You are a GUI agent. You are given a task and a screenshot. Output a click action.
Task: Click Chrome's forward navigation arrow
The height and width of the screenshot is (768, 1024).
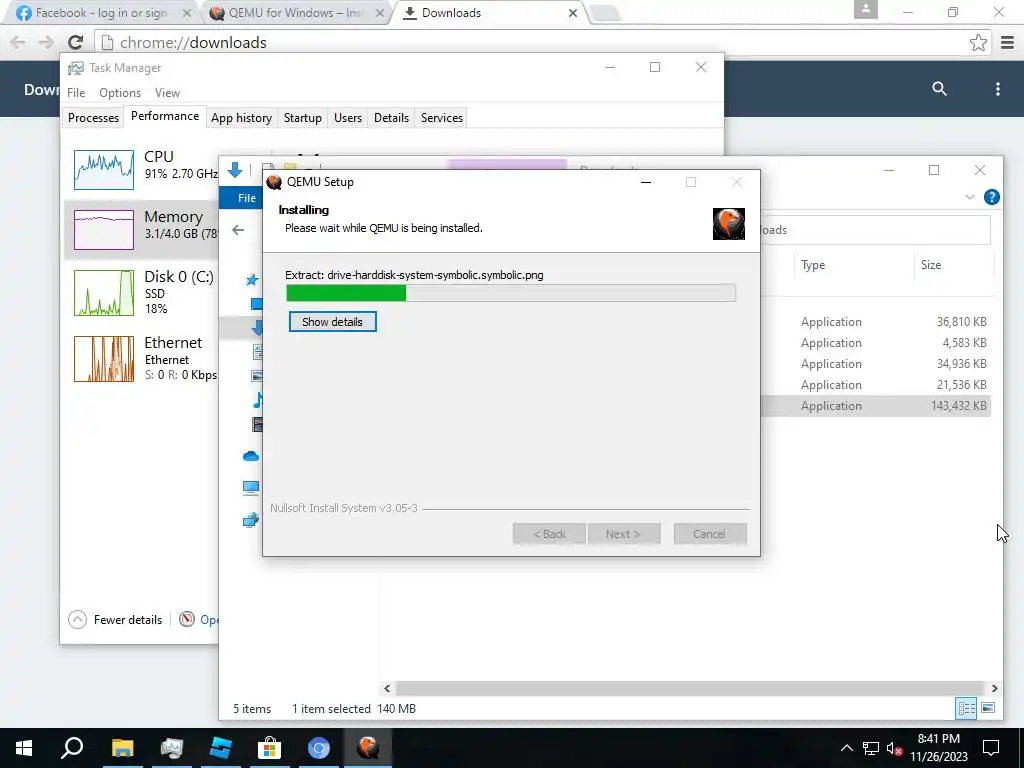(x=46, y=42)
